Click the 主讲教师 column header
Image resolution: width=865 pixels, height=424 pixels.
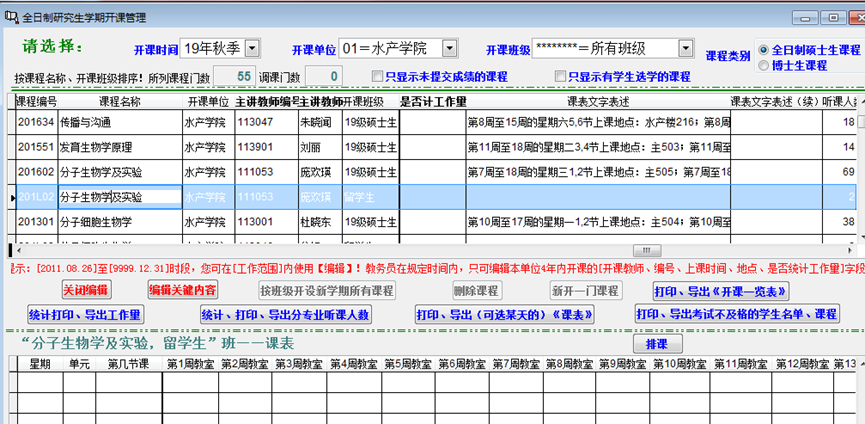pyautogui.click(x=320, y=101)
